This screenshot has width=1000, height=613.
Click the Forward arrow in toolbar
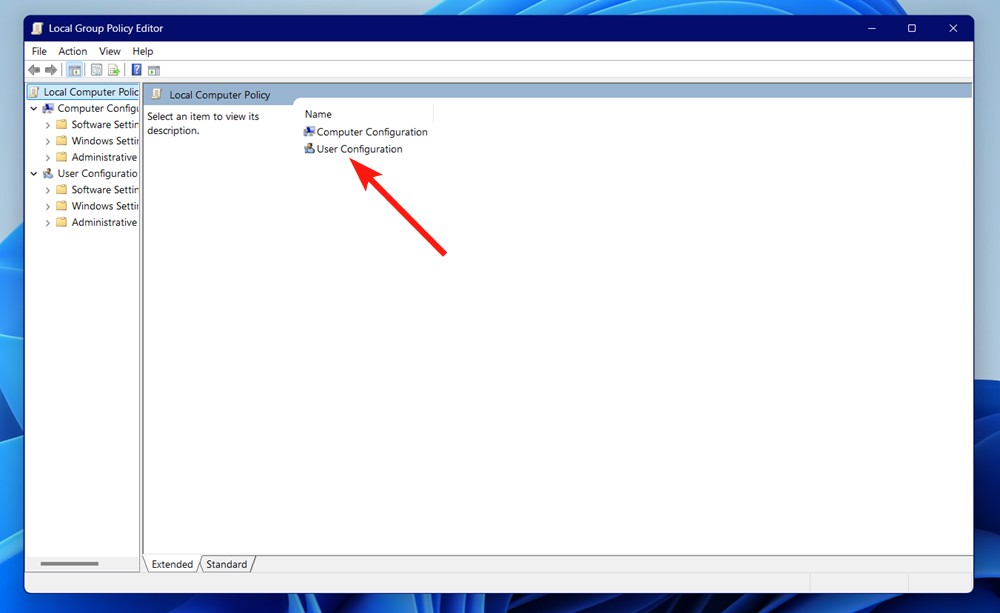(x=51, y=70)
